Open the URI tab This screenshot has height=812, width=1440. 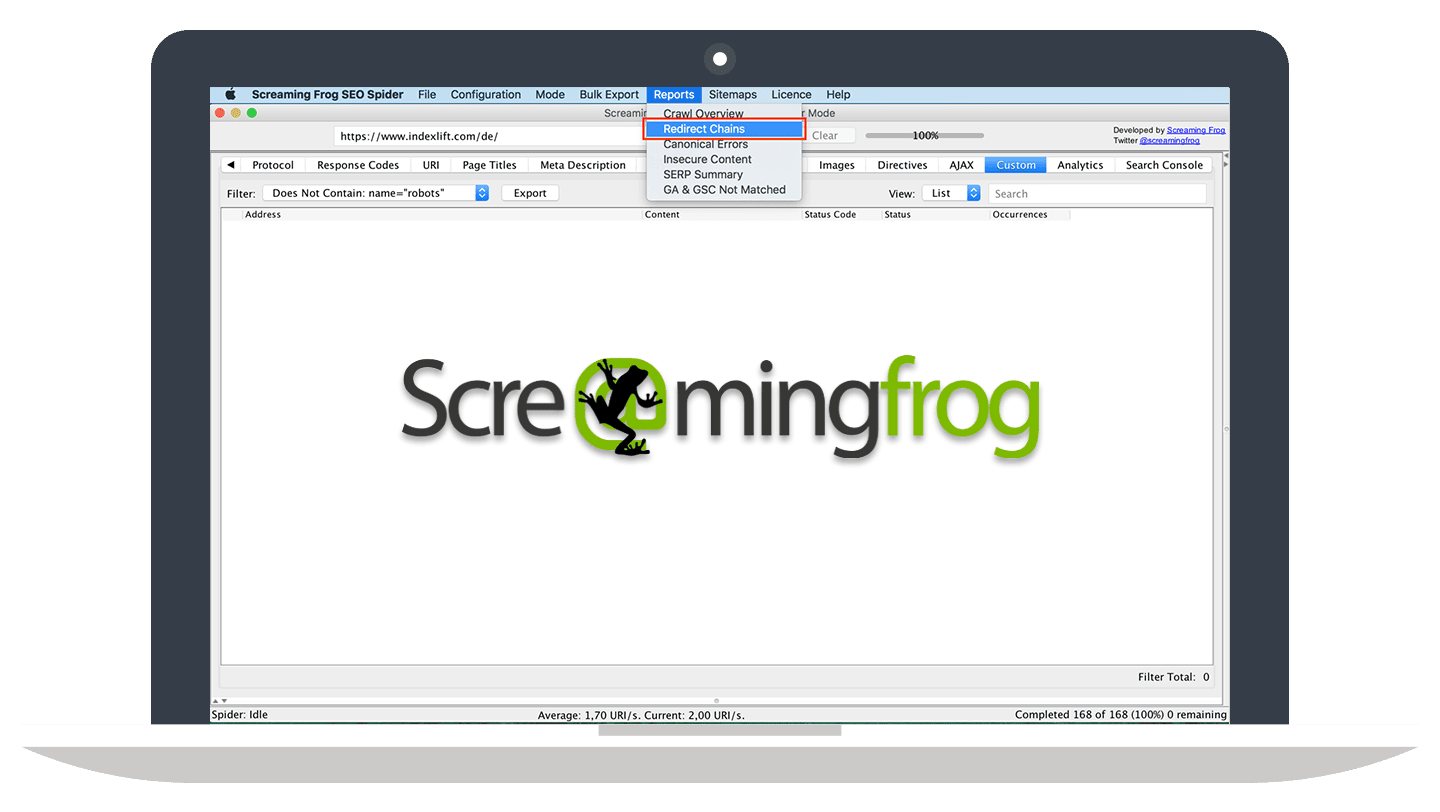pyautogui.click(x=431, y=165)
